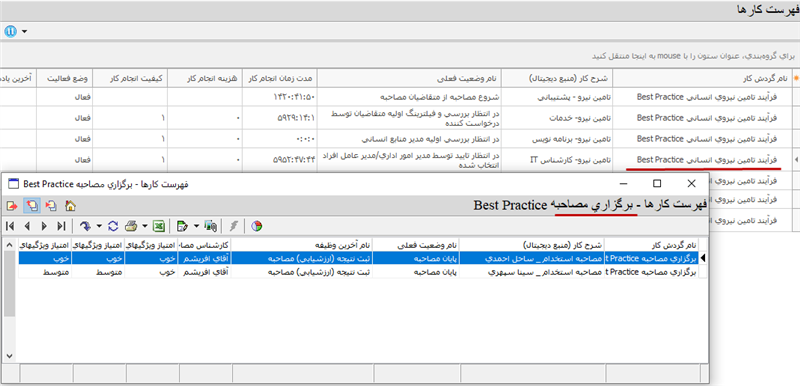Click the blue pause icon at top left

pyautogui.click(x=10, y=32)
